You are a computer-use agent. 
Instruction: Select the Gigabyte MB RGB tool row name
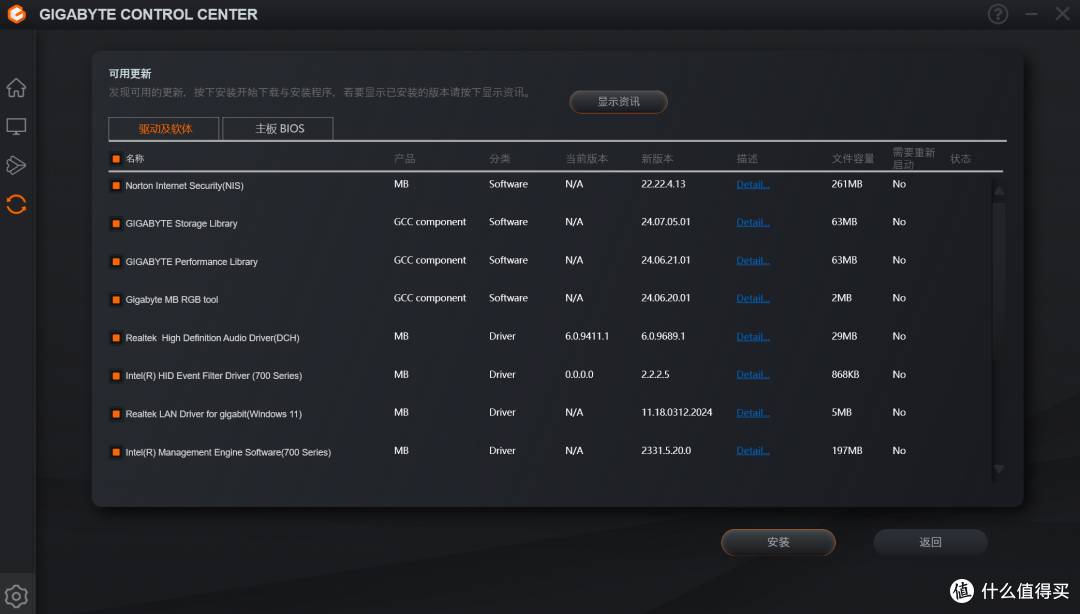click(172, 300)
